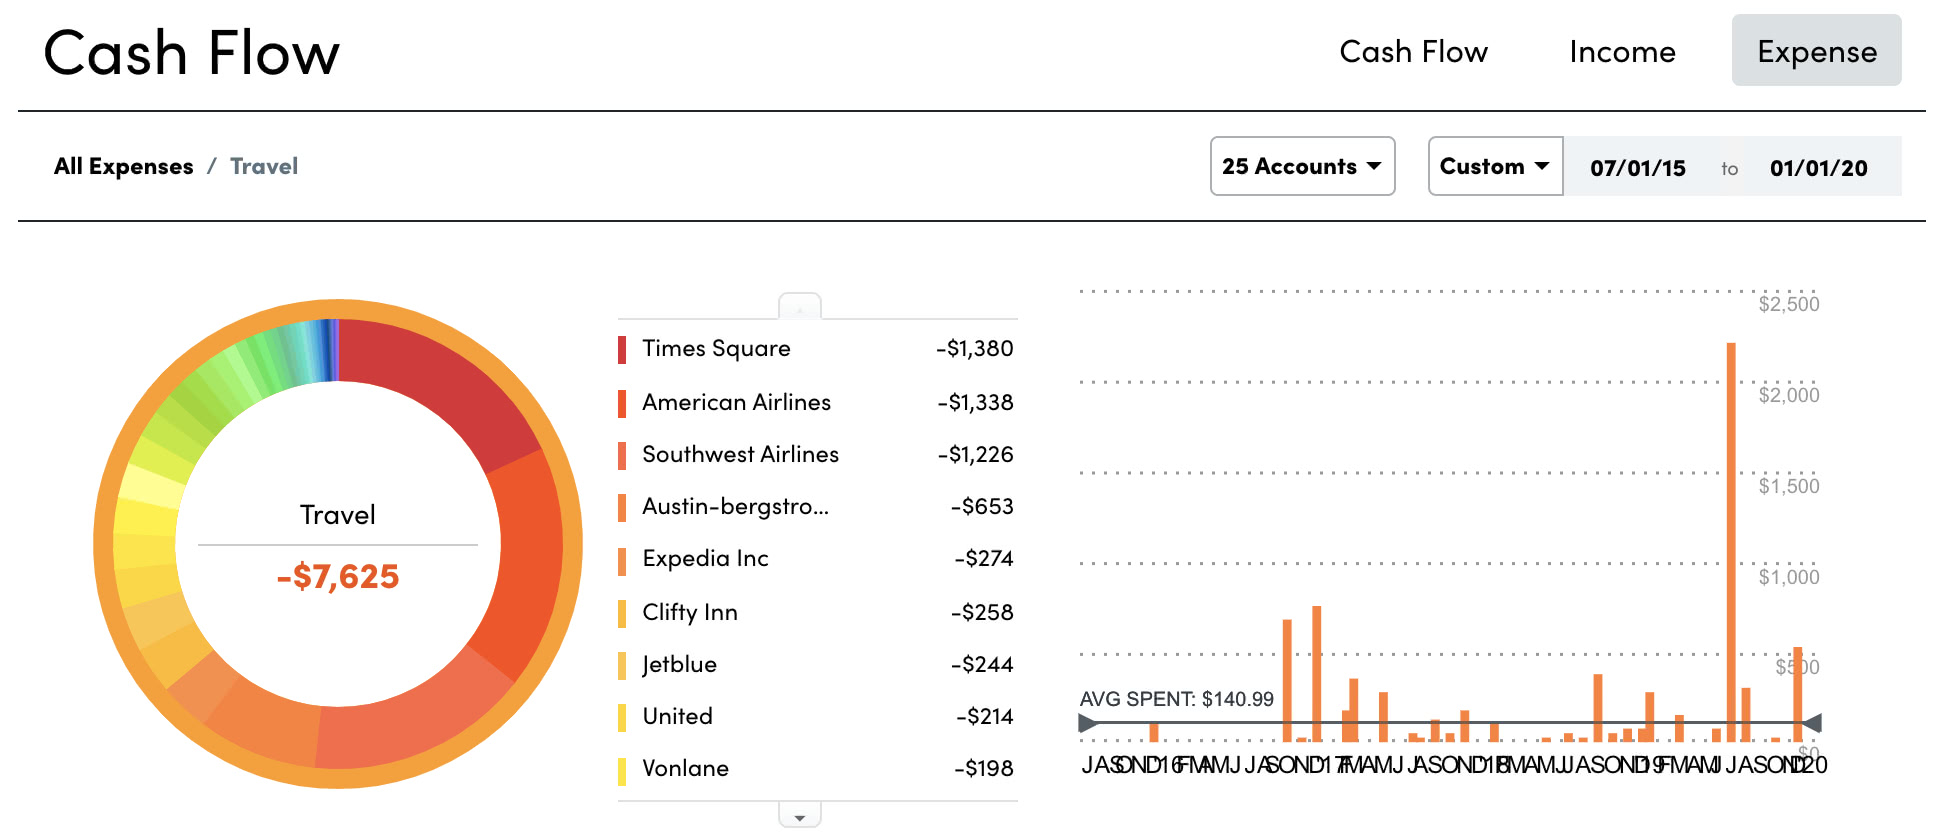Click Times Square red color swatch
Image resolution: width=1946 pixels, height=834 pixels.
[x=622, y=349]
